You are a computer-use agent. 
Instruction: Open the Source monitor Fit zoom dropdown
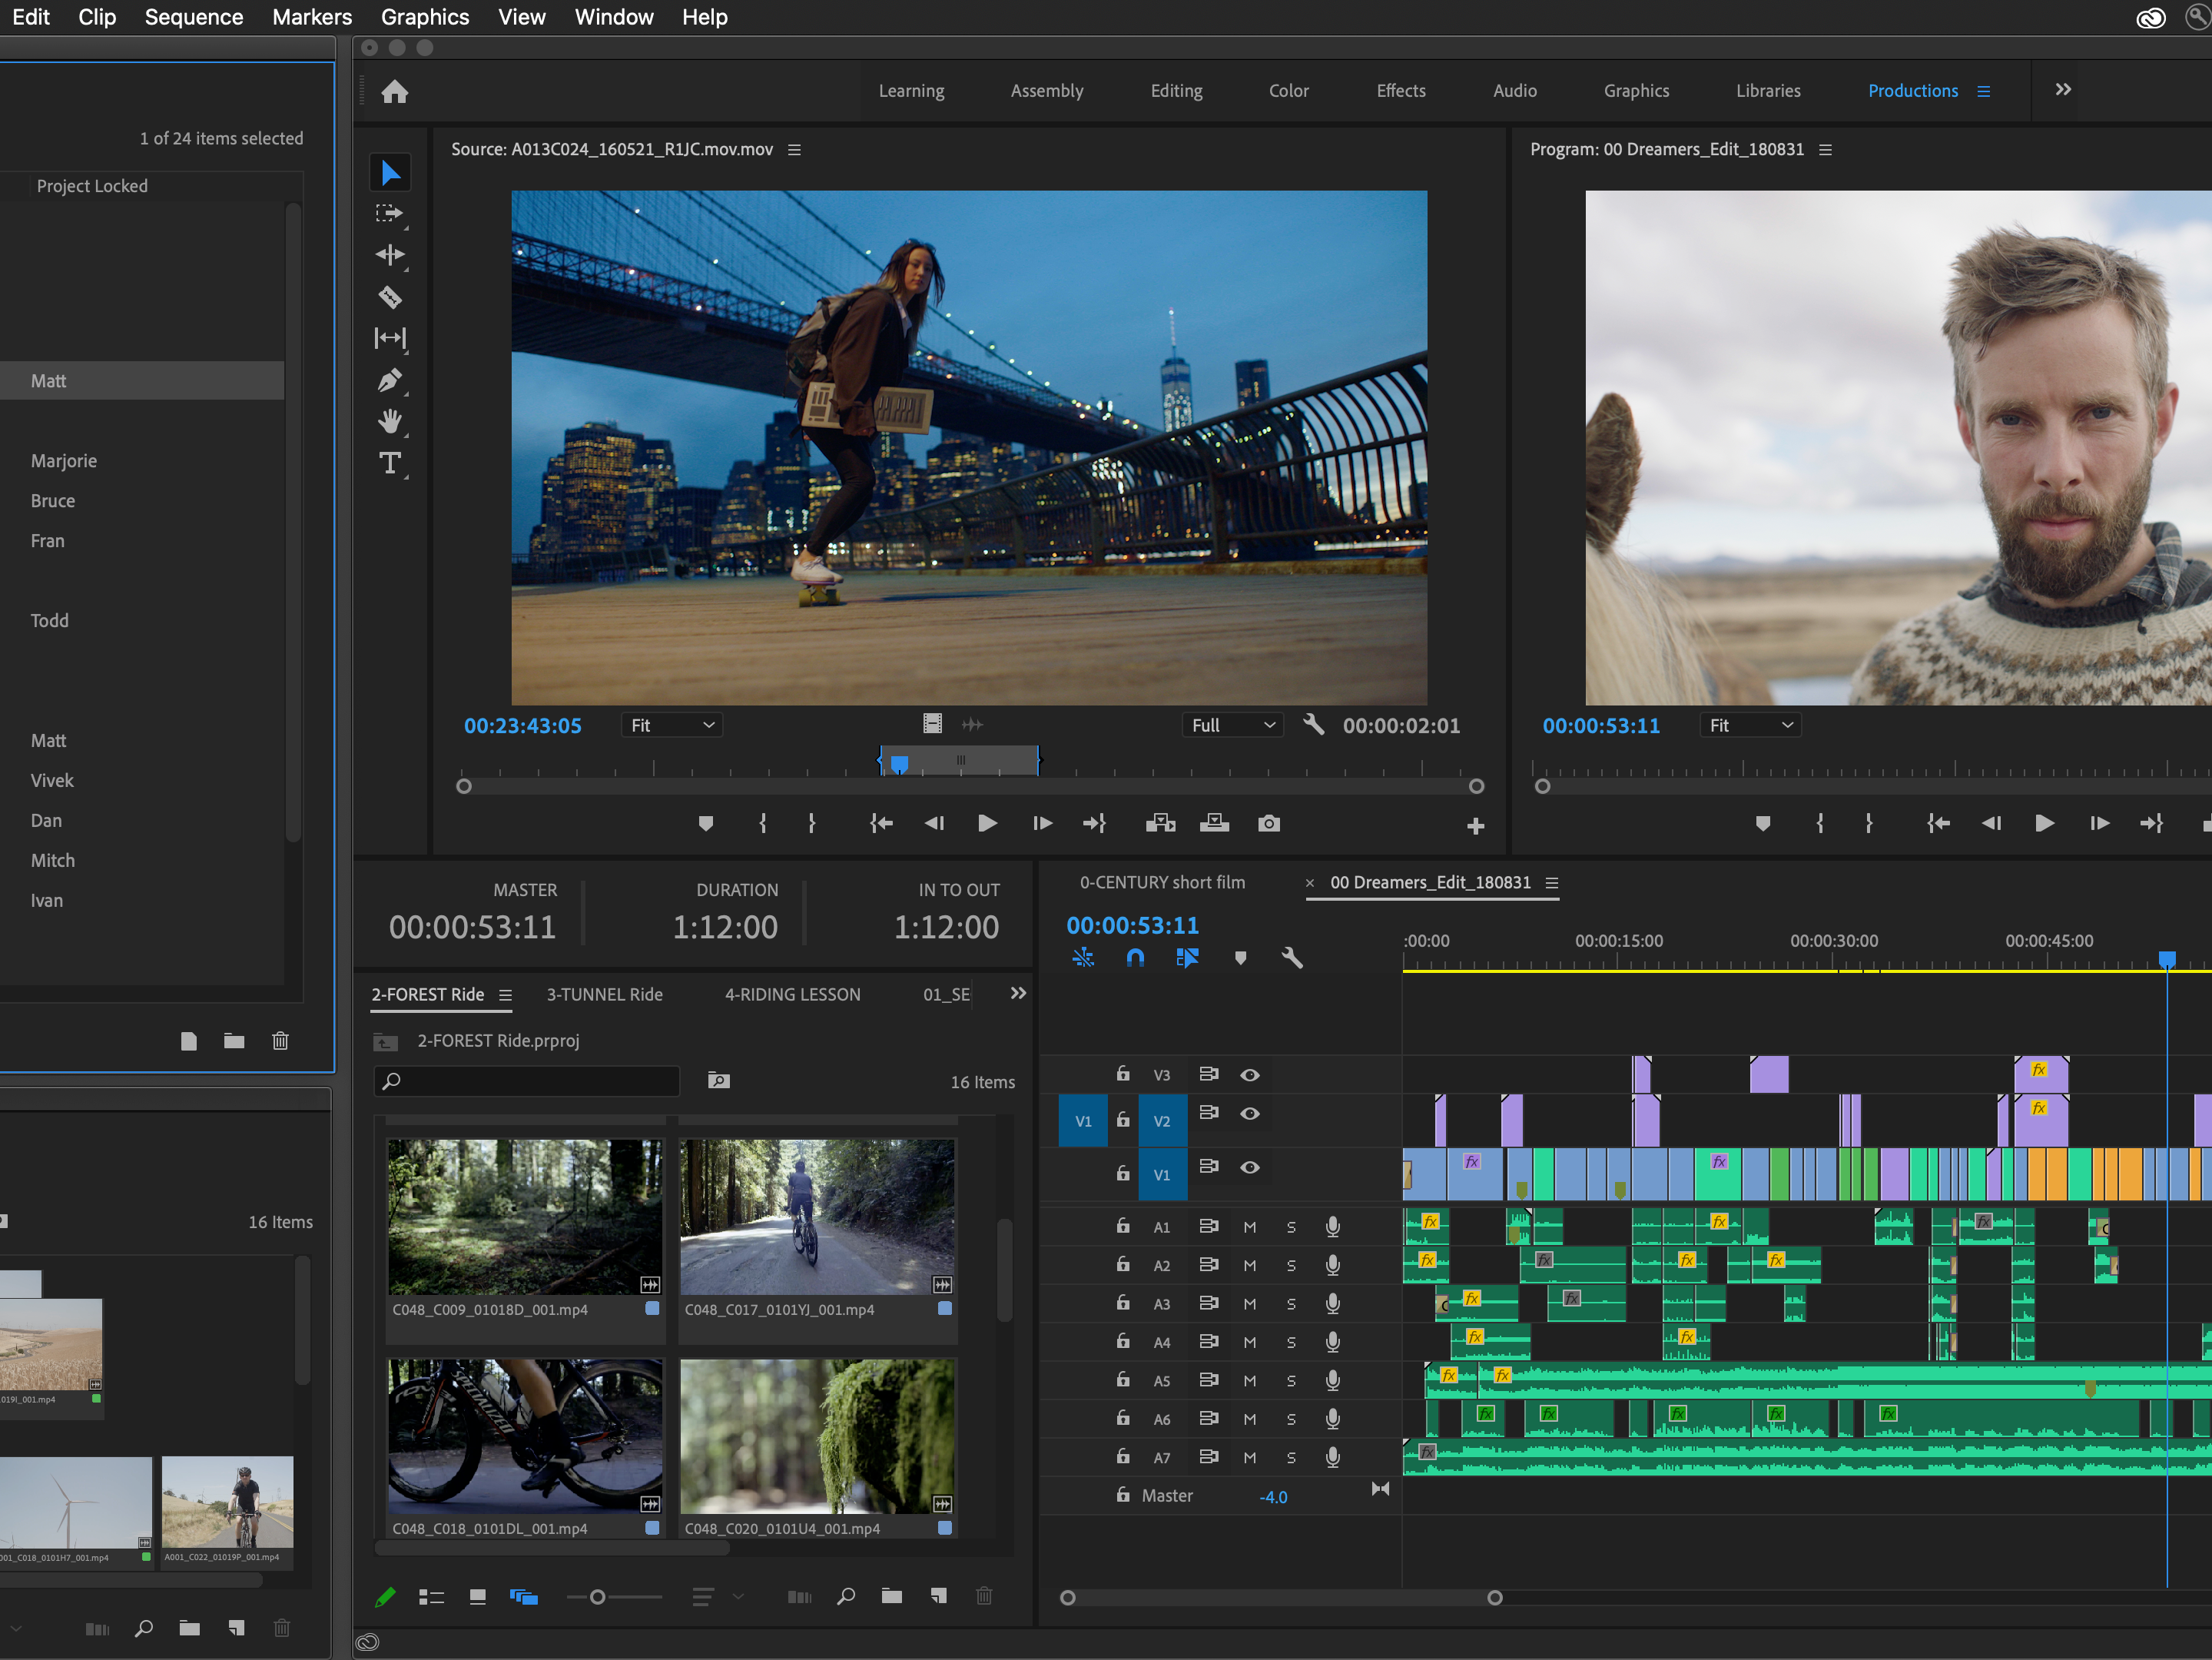(x=672, y=725)
